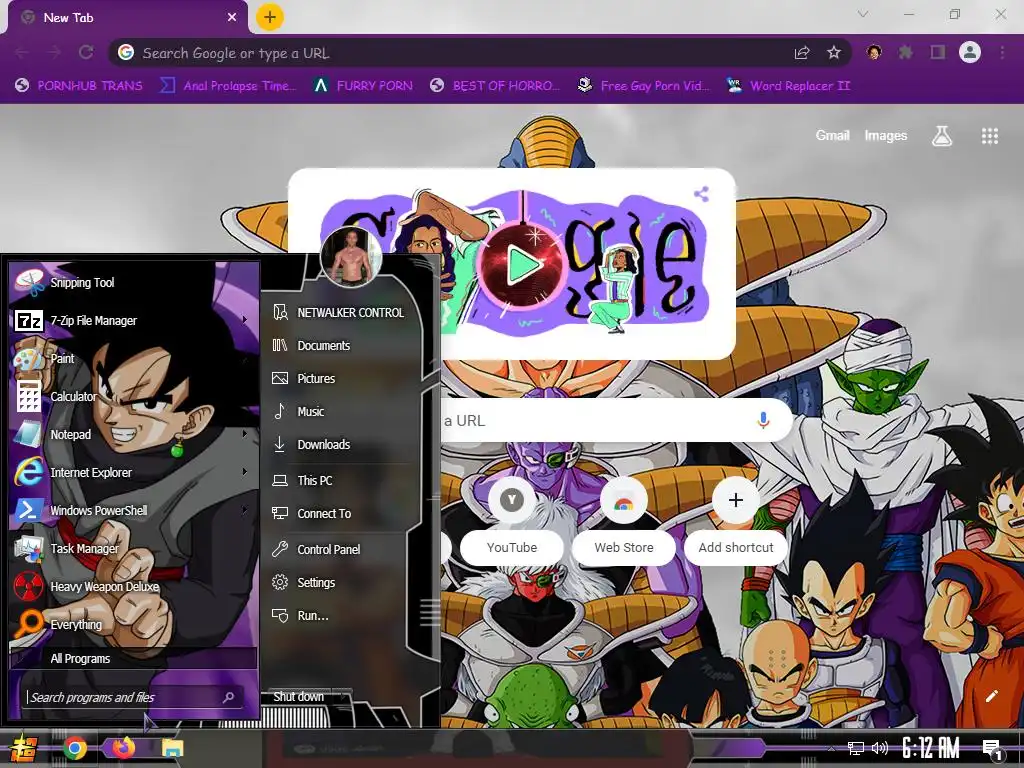Image resolution: width=1024 pixels, height=768 pixels.
Task: Open the Extensions puzzle menu
Action: click(x=906, y=52)
